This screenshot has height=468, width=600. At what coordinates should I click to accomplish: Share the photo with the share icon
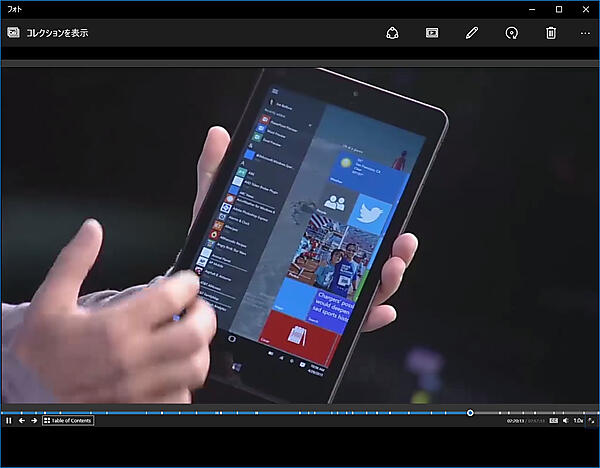(x=392, y=33)
